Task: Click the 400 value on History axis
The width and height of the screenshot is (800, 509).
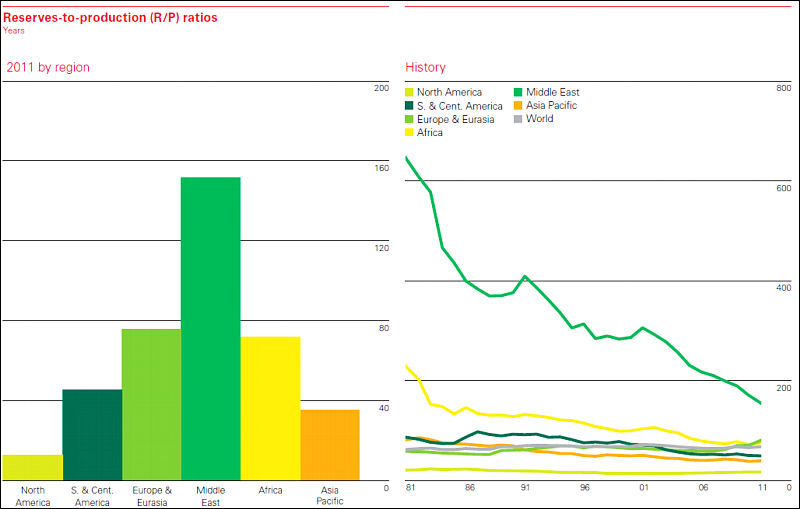Action: click(784, 288)
